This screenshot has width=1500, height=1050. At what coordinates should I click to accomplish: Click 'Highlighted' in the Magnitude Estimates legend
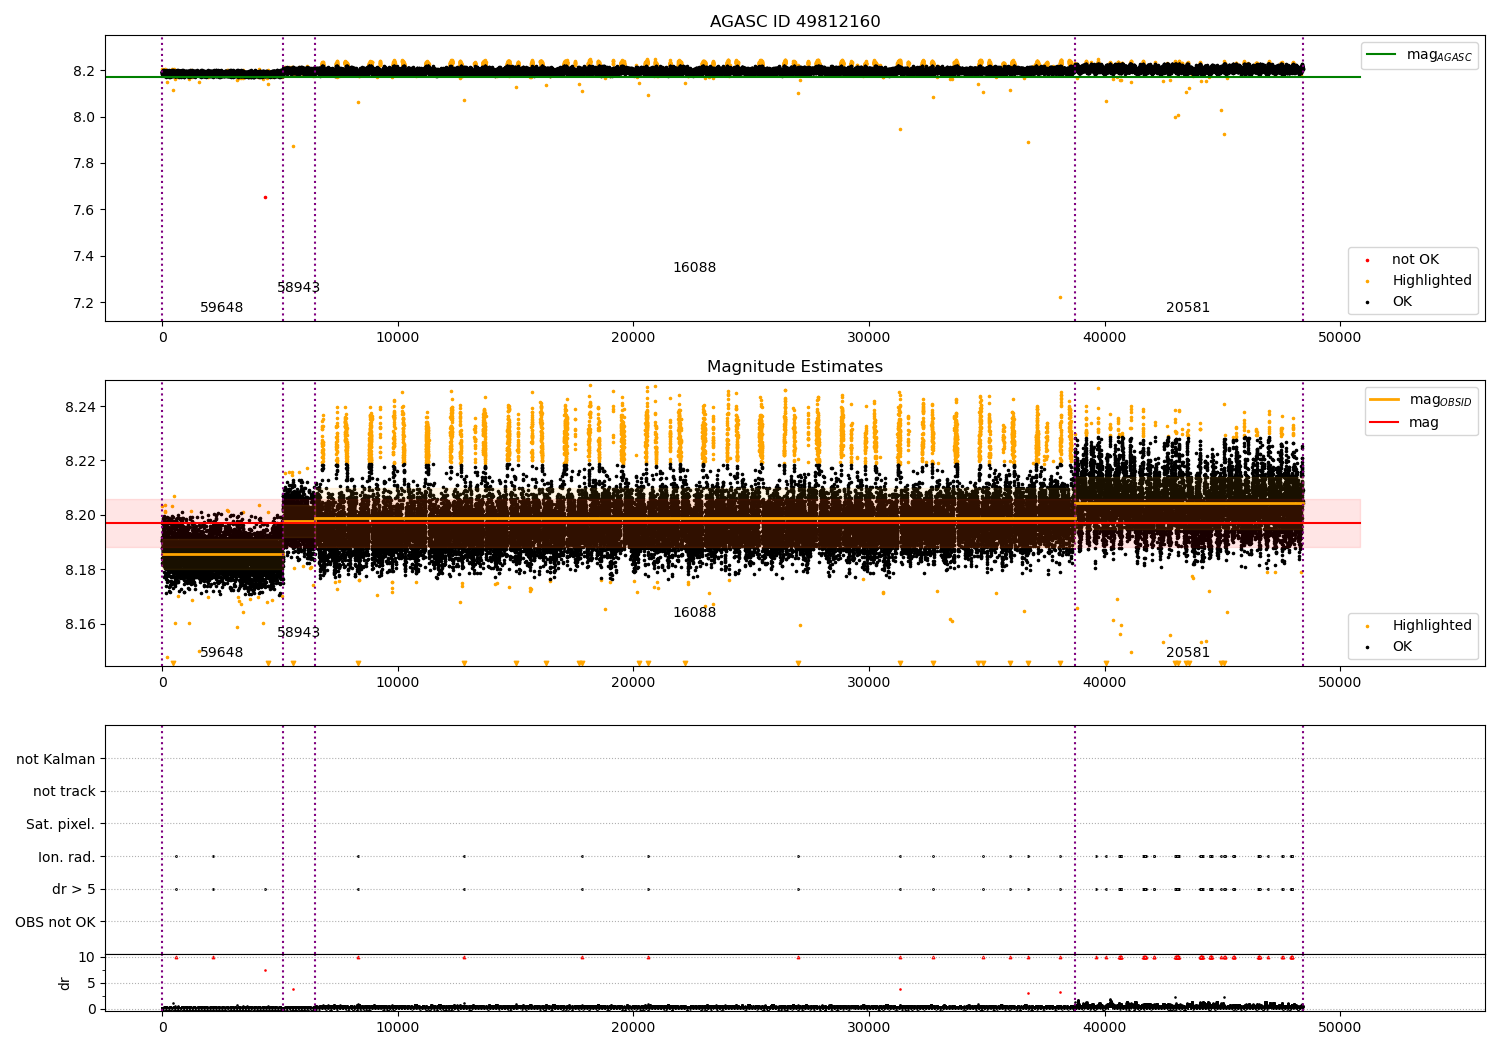click(x=1432, y=626)
